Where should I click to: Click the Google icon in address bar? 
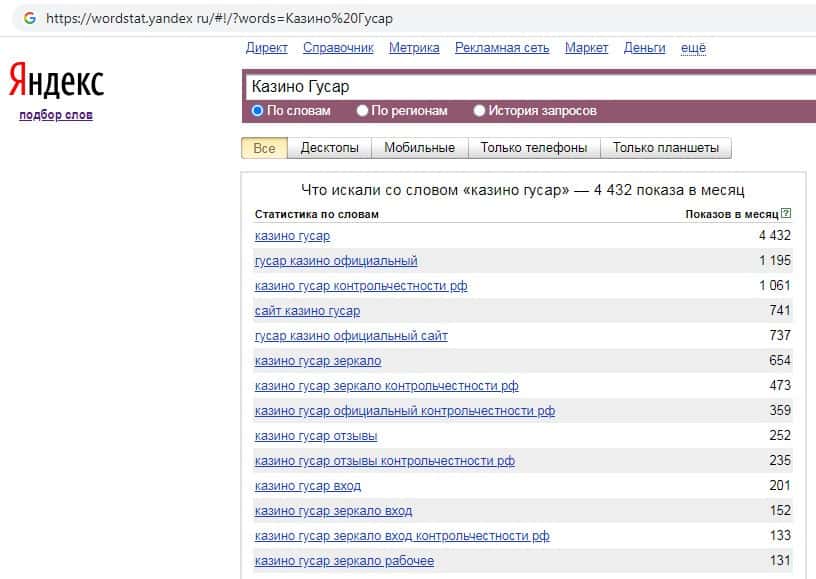pyautogui.click(x=30, y=18)
